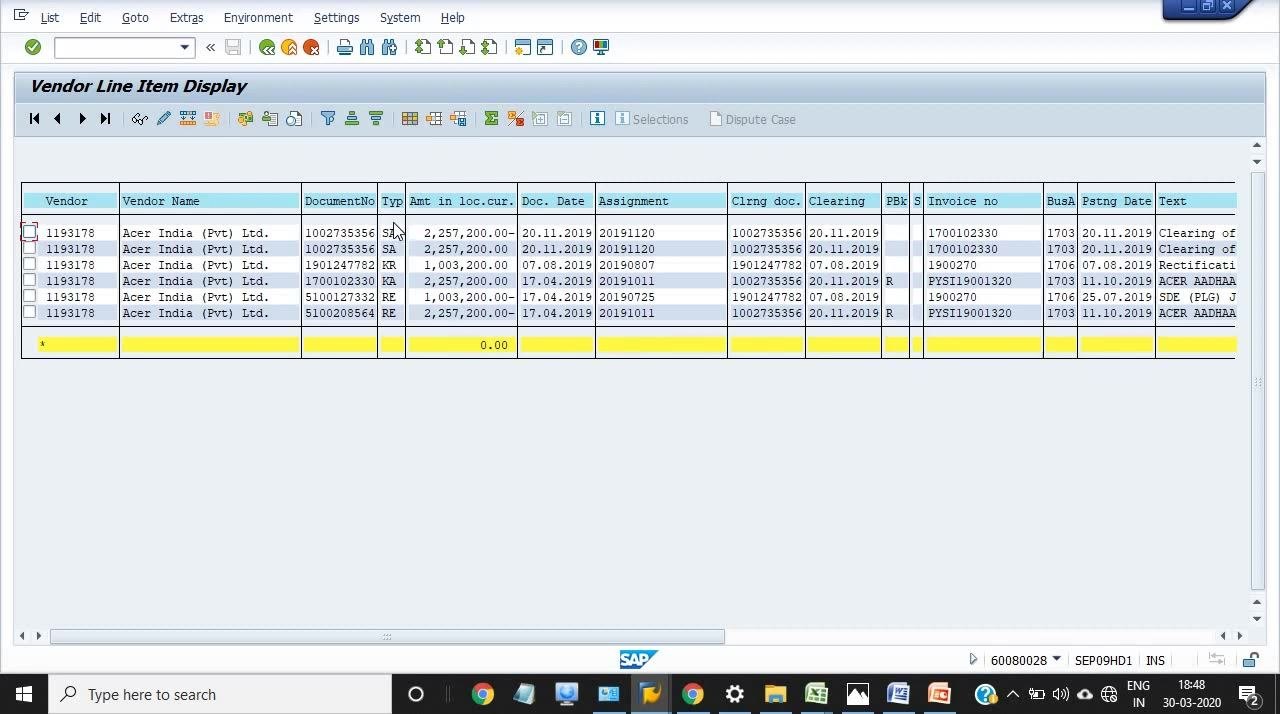Click the Clearing column header

tap(843, 201)
